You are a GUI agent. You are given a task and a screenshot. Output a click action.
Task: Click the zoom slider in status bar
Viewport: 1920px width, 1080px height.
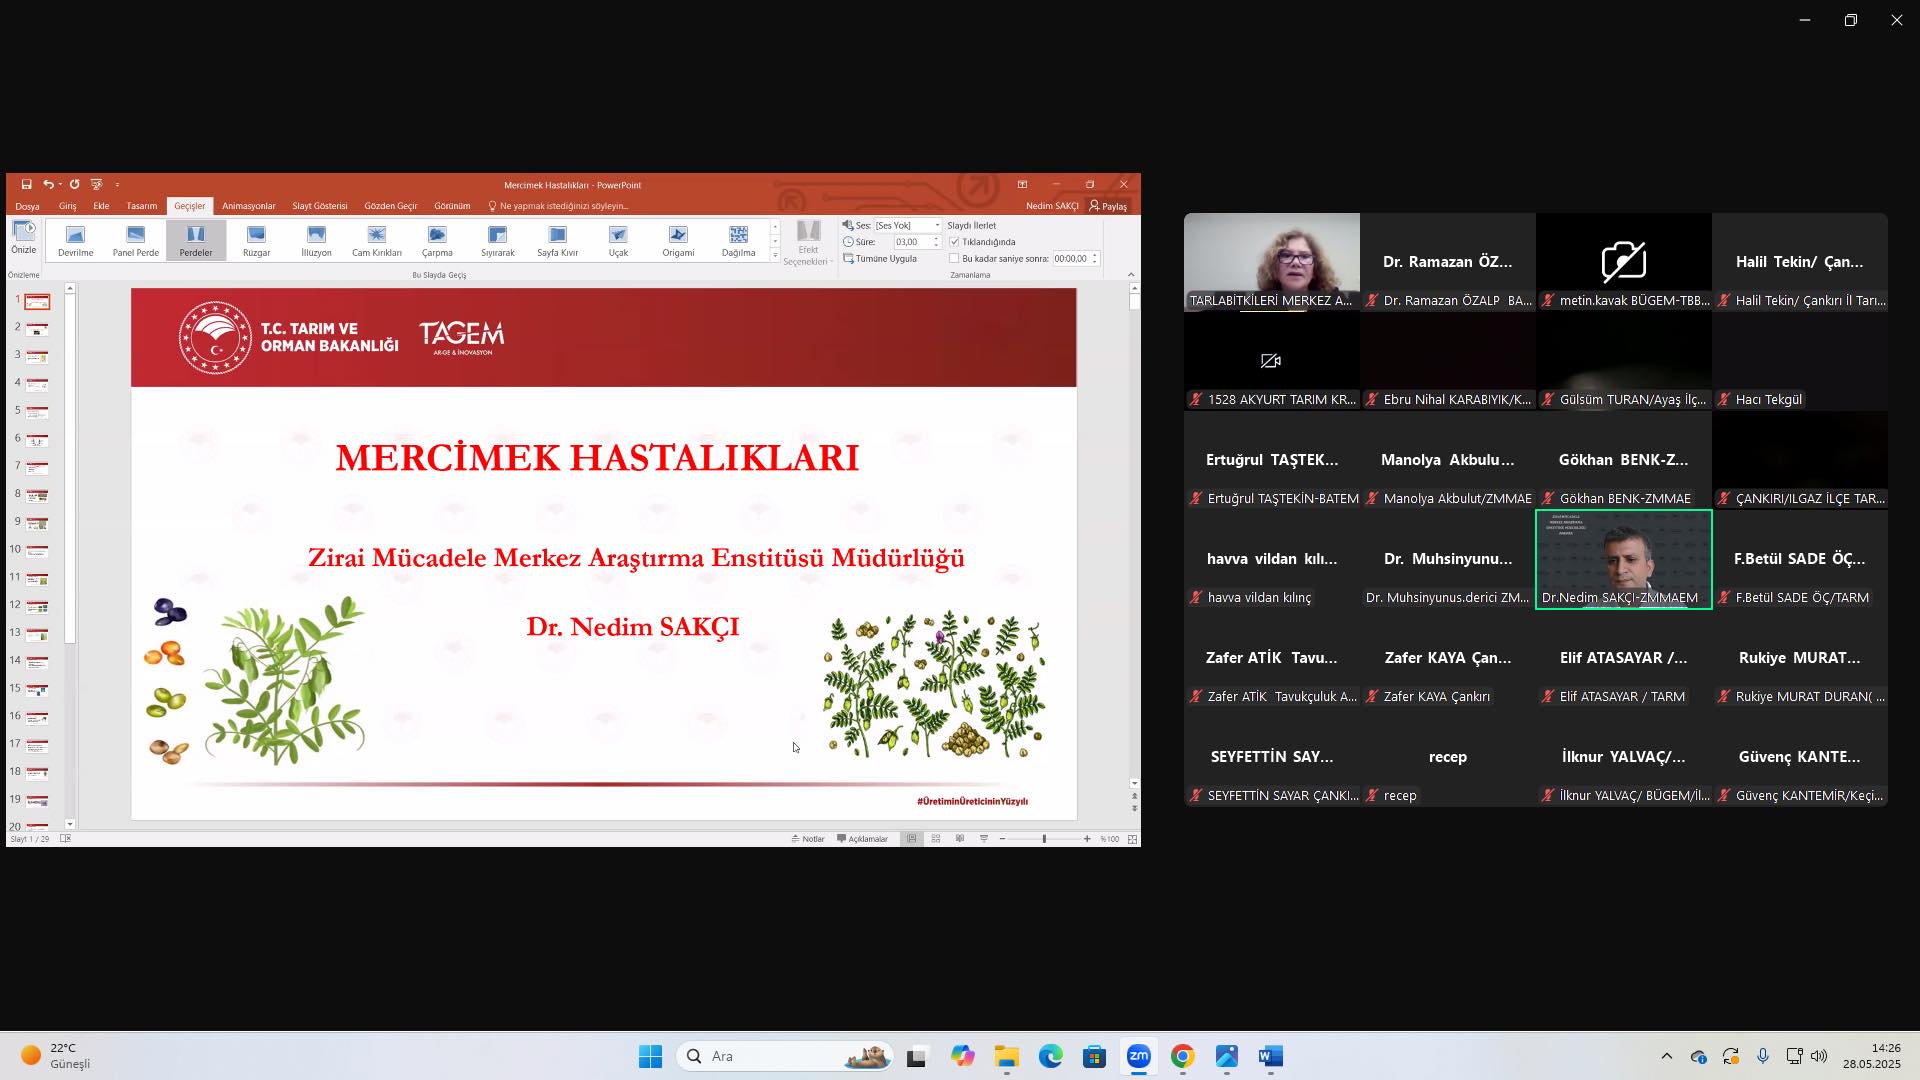click(1044, 839)
